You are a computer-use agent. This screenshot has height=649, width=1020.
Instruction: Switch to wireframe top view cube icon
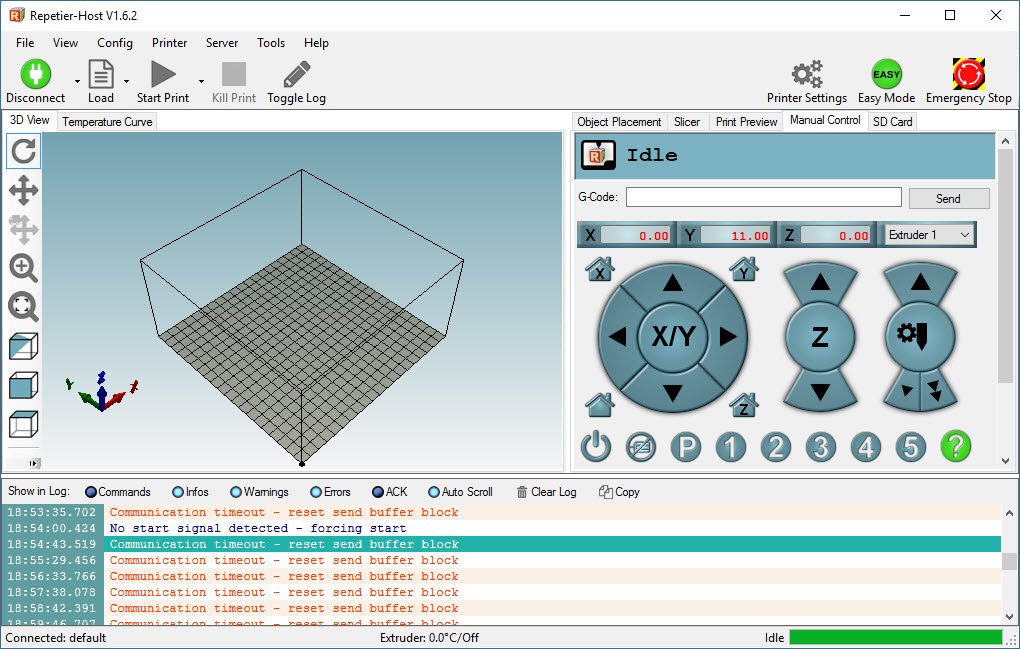23,424
